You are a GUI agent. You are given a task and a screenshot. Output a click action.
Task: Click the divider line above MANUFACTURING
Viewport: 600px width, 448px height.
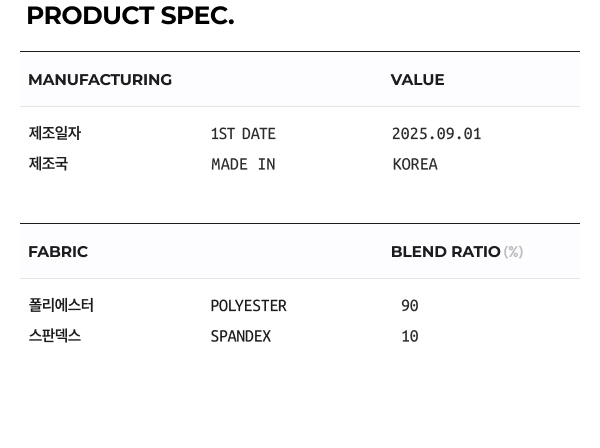pos(300,52)
